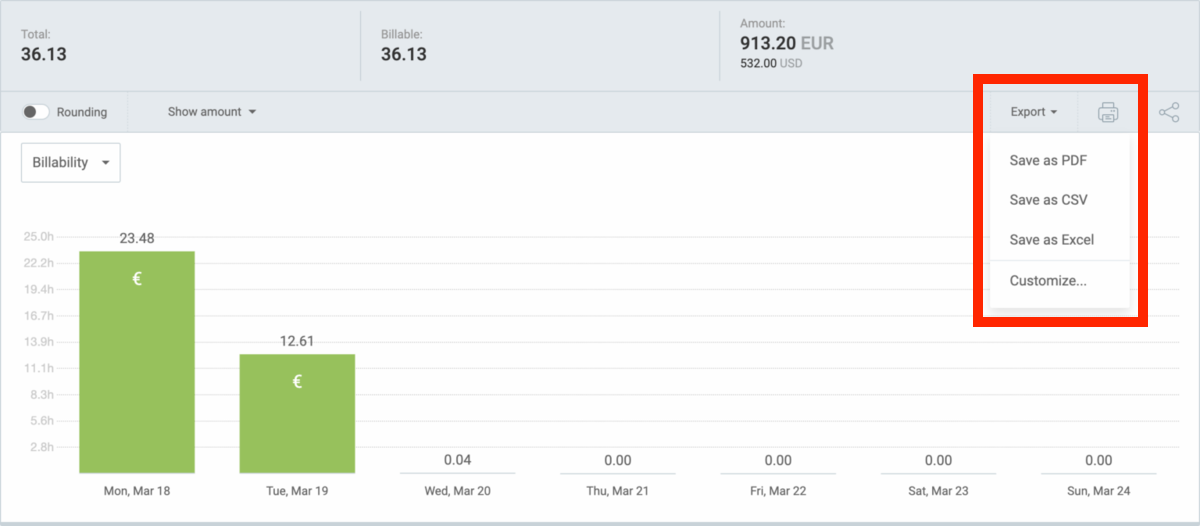The height and width of the screenshot is (526, 1200).
Task: Expand the Billability dropdown
Action: (x=71, y=162)
